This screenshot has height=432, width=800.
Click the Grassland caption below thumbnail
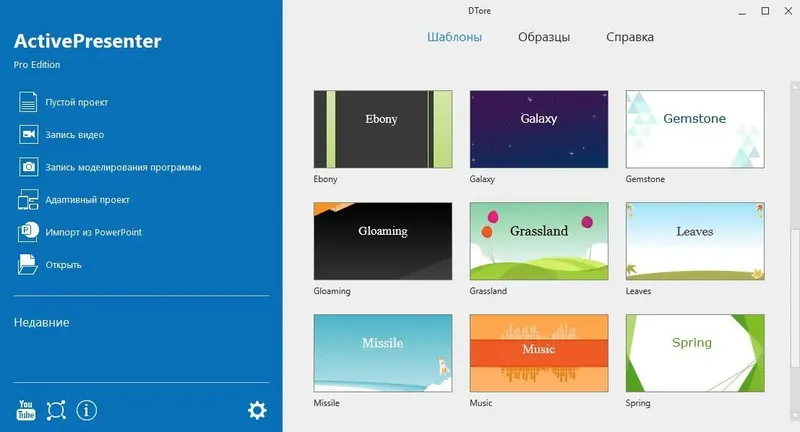coord(488,291)
